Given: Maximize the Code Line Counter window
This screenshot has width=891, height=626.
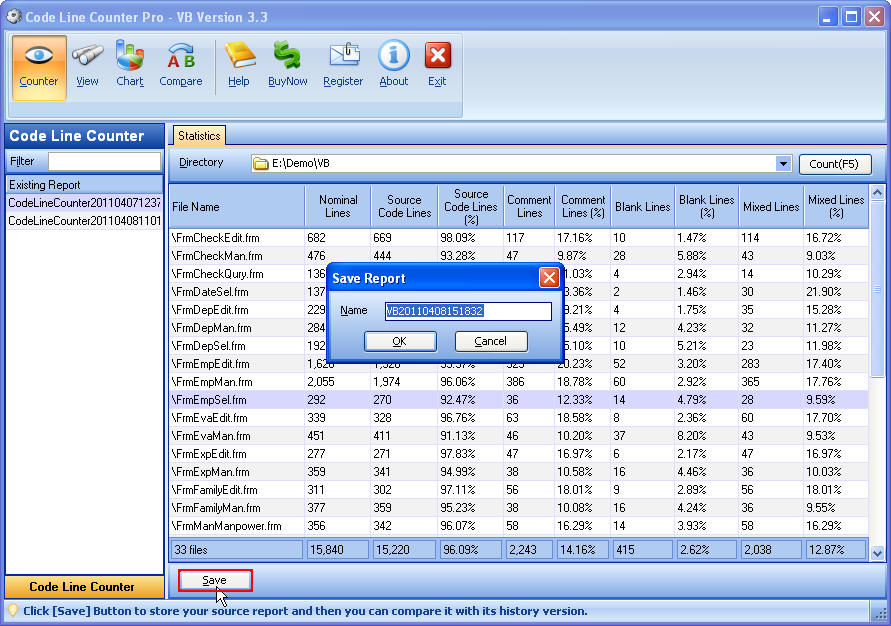Looking at the screenshot, I should [x=851, y=16].
